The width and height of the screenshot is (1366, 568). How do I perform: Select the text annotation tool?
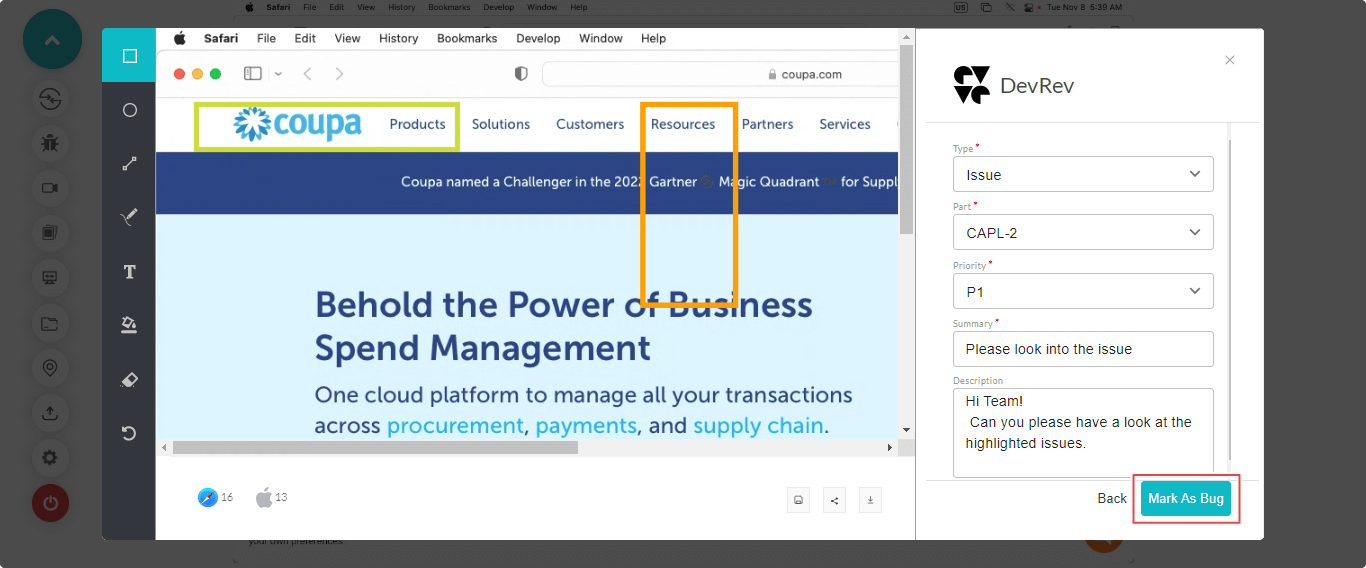coord(129,272)
